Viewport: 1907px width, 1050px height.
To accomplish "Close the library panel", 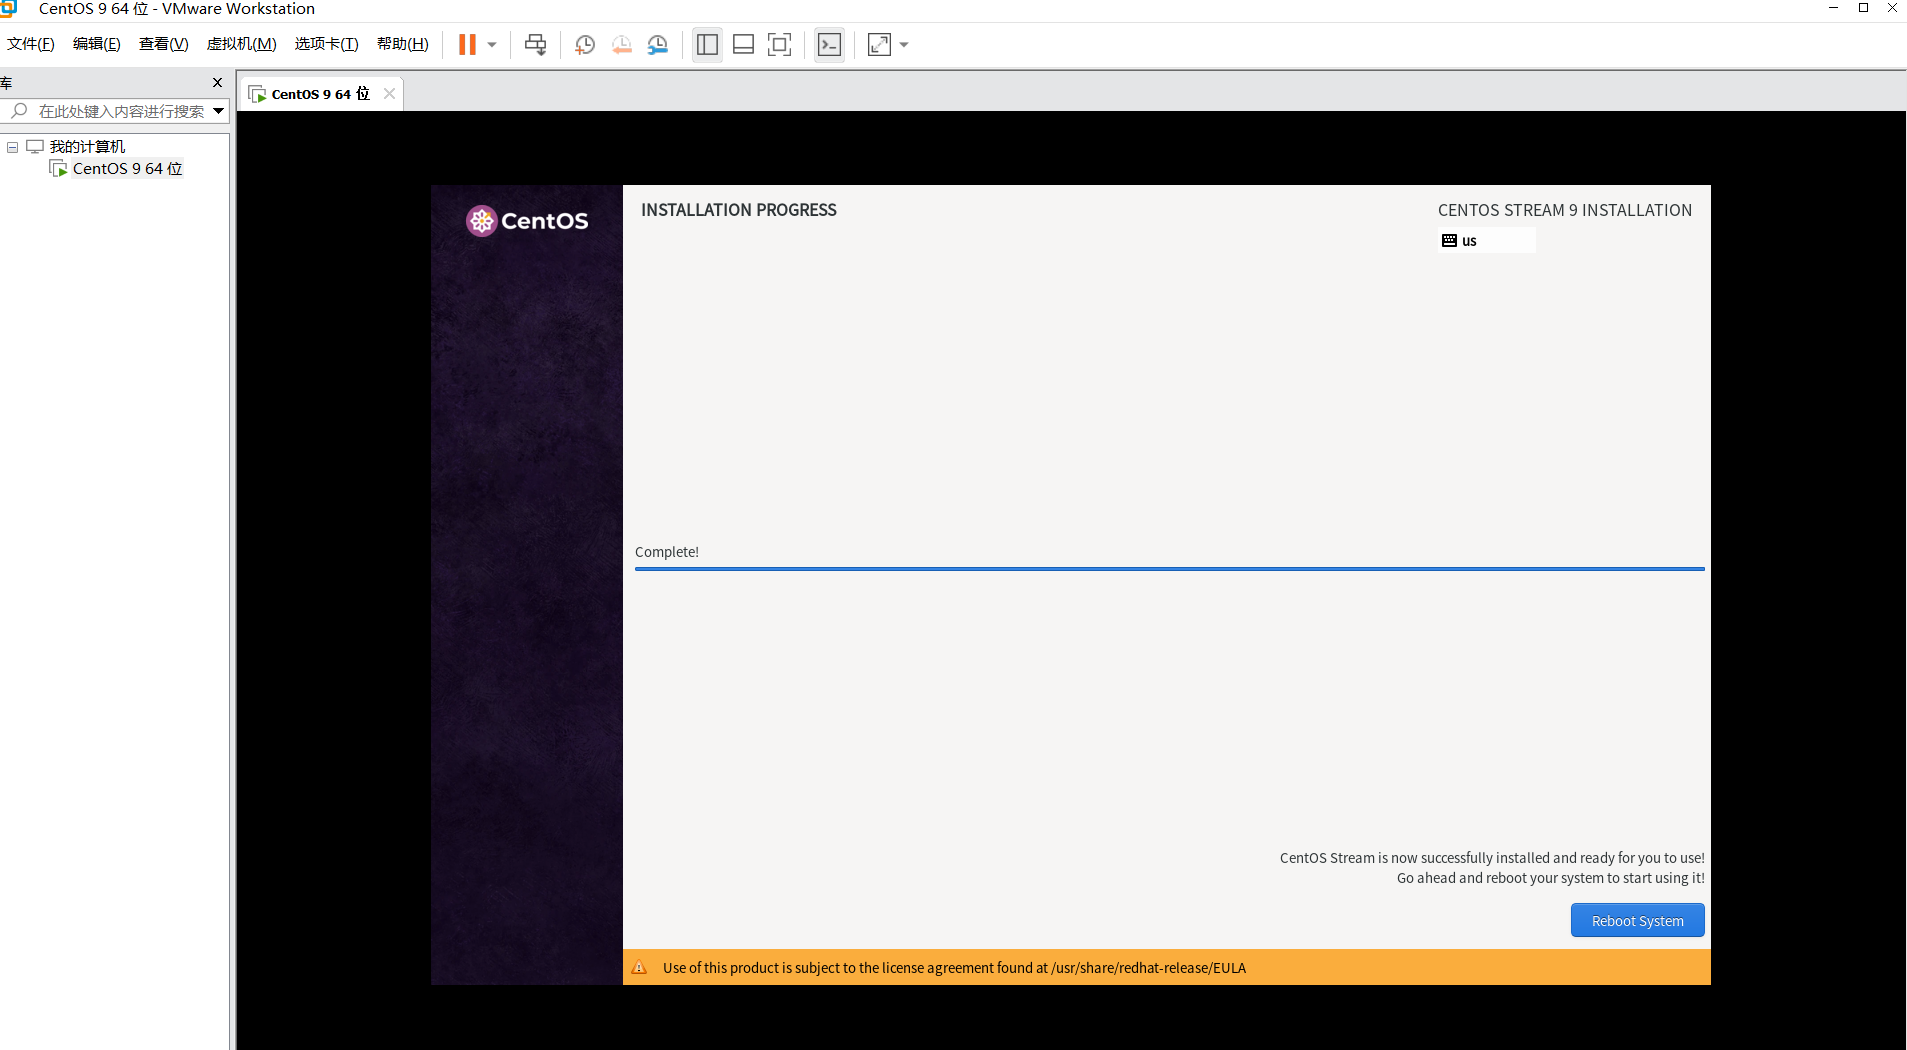I will [218, 83].
